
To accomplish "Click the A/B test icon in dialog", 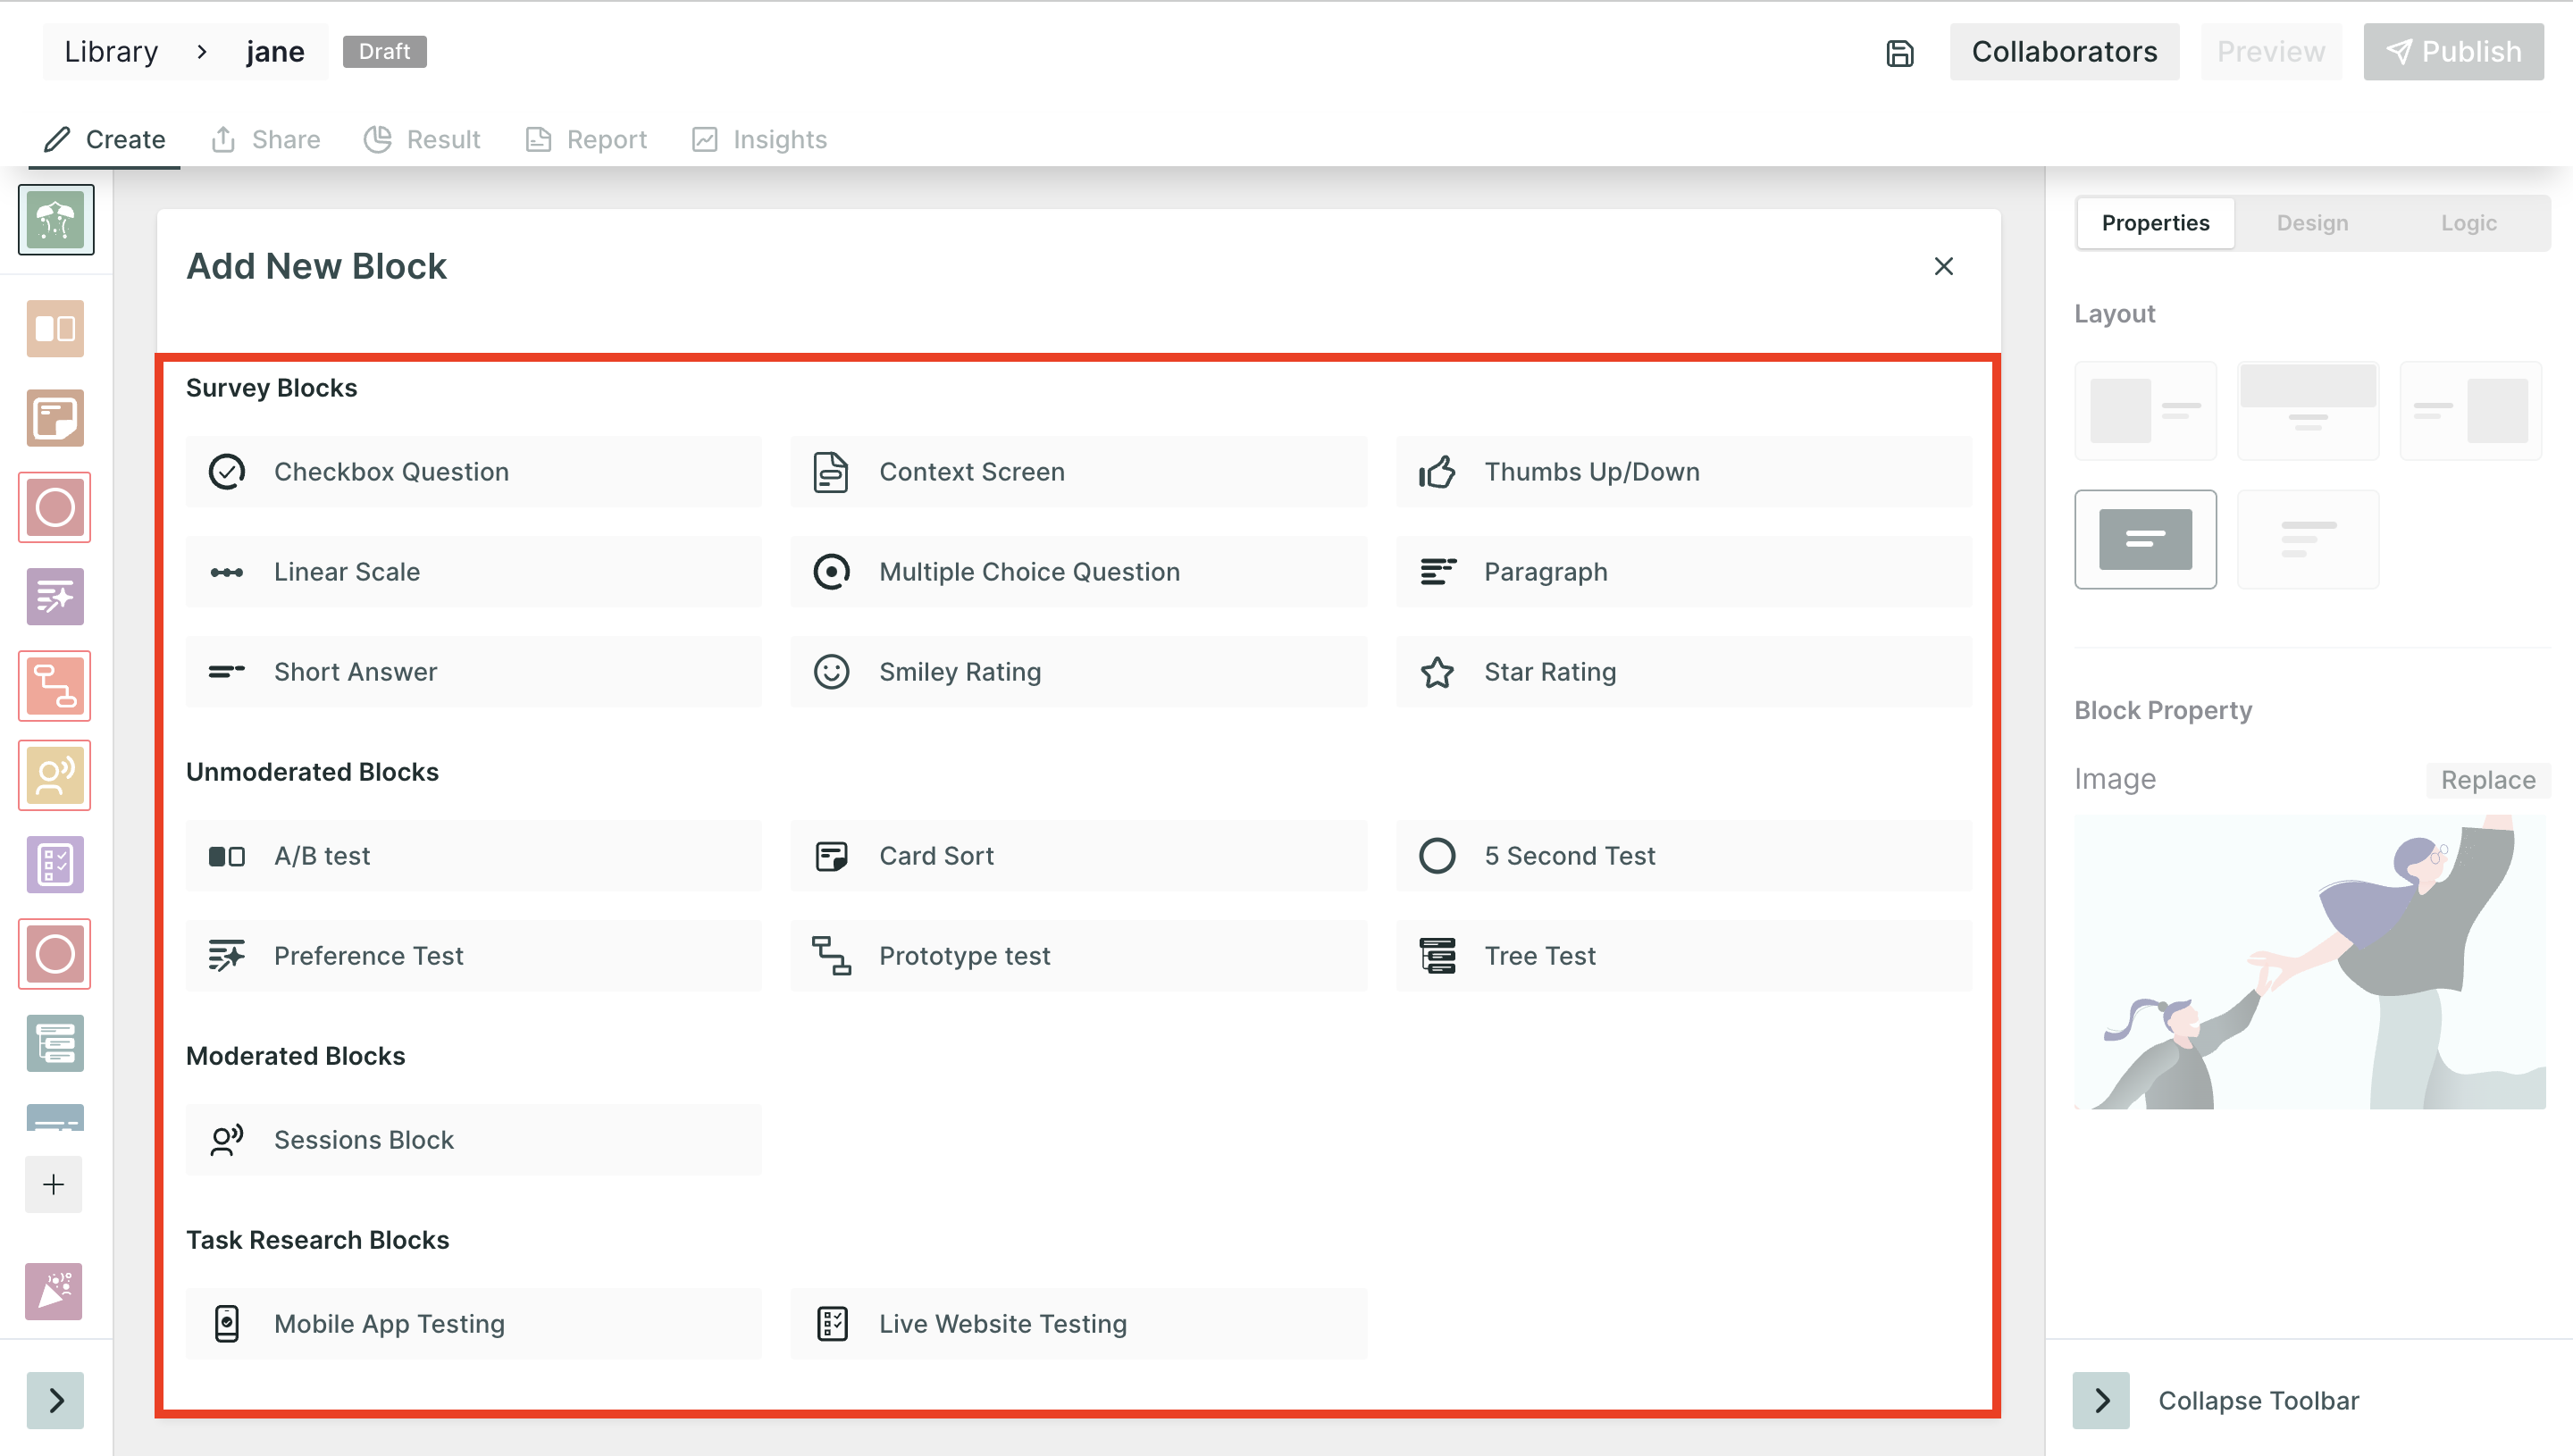I will click(227, 856).
